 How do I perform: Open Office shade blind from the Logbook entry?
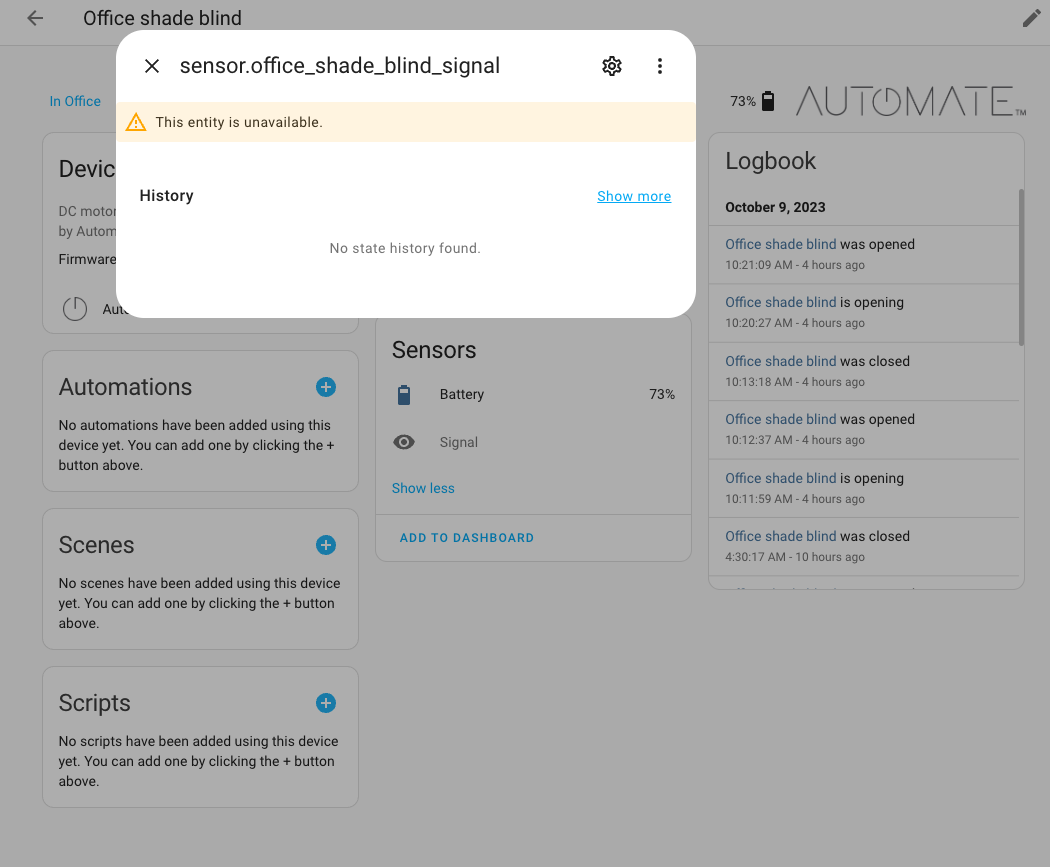pyautogui.click(x=780, y=243)
